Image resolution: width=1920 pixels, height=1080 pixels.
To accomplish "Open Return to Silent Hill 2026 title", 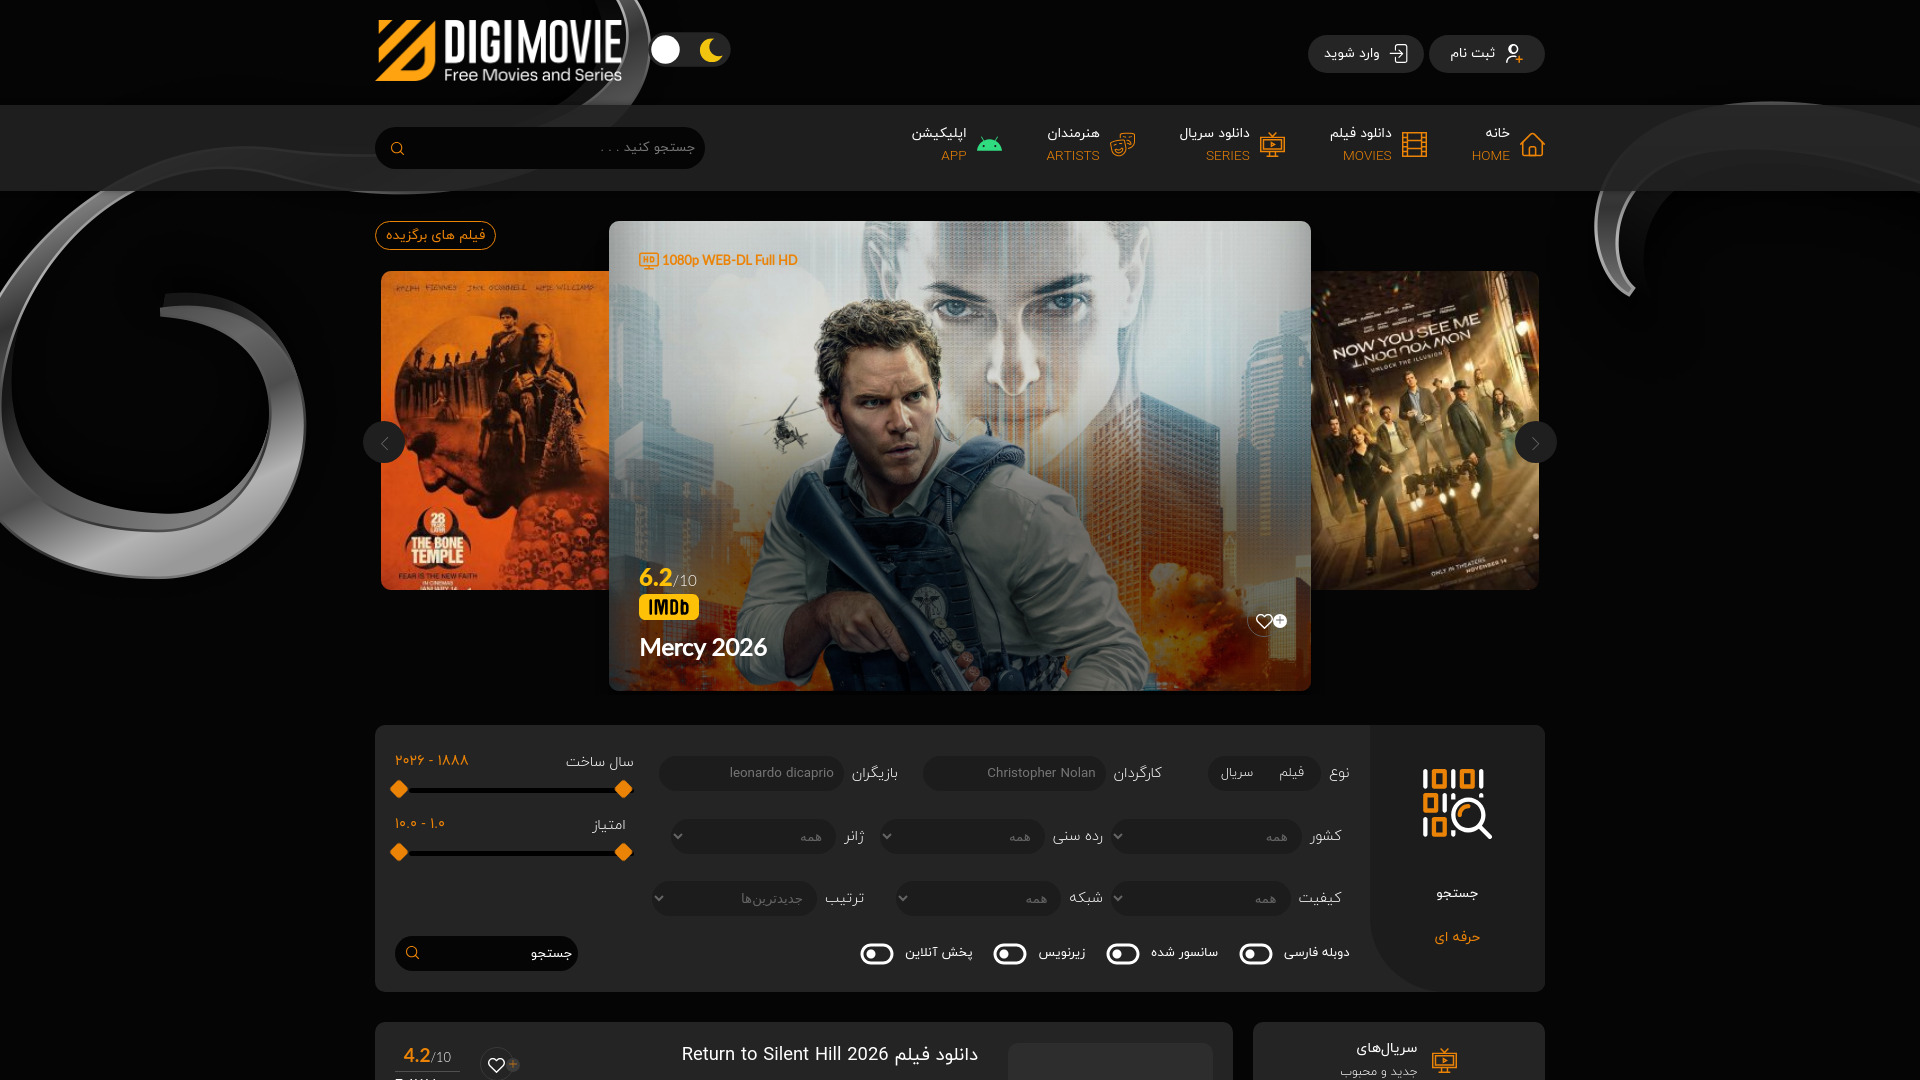I will pos(829,1055).
